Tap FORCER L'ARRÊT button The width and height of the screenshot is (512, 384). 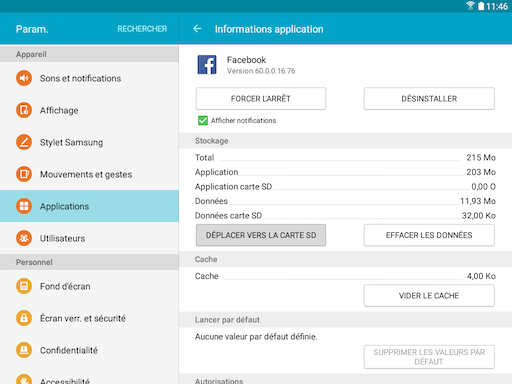pos(261,98)
